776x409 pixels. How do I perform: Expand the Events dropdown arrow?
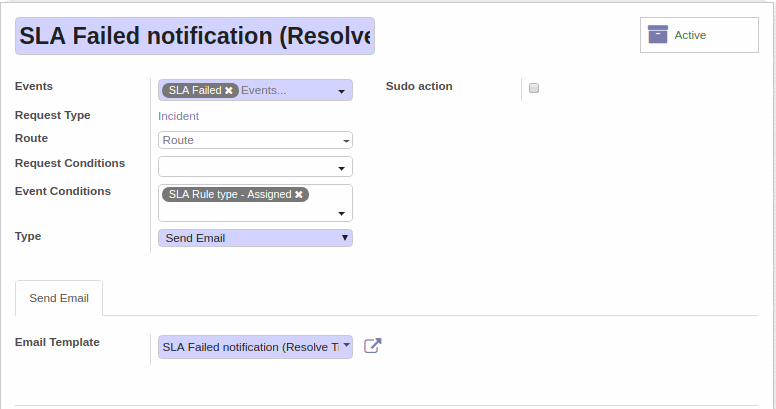[341, 92]
